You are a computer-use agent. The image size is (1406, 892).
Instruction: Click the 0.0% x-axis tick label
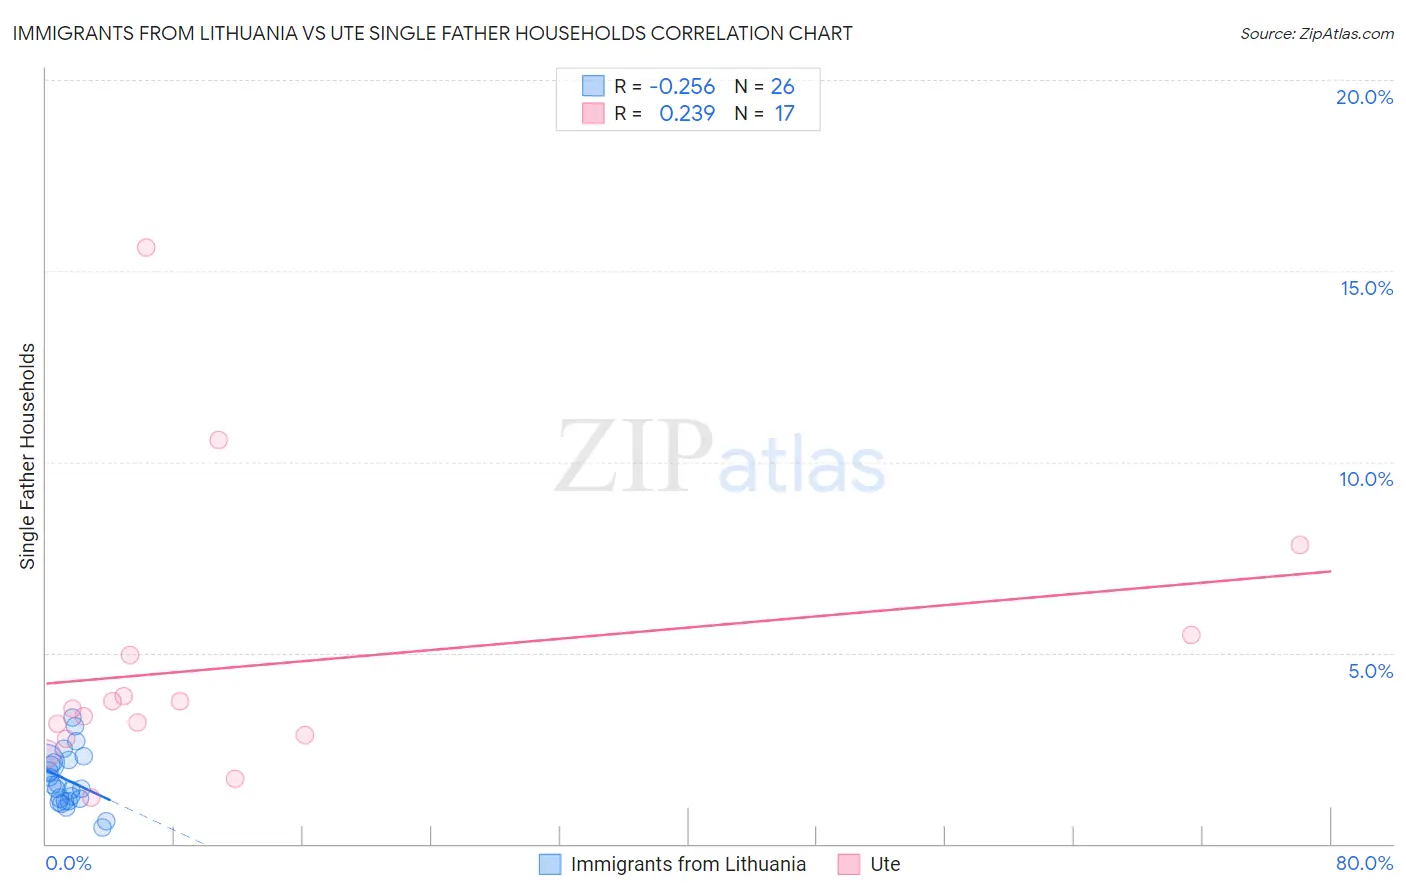pyautogui.click(x=69, y=863)
